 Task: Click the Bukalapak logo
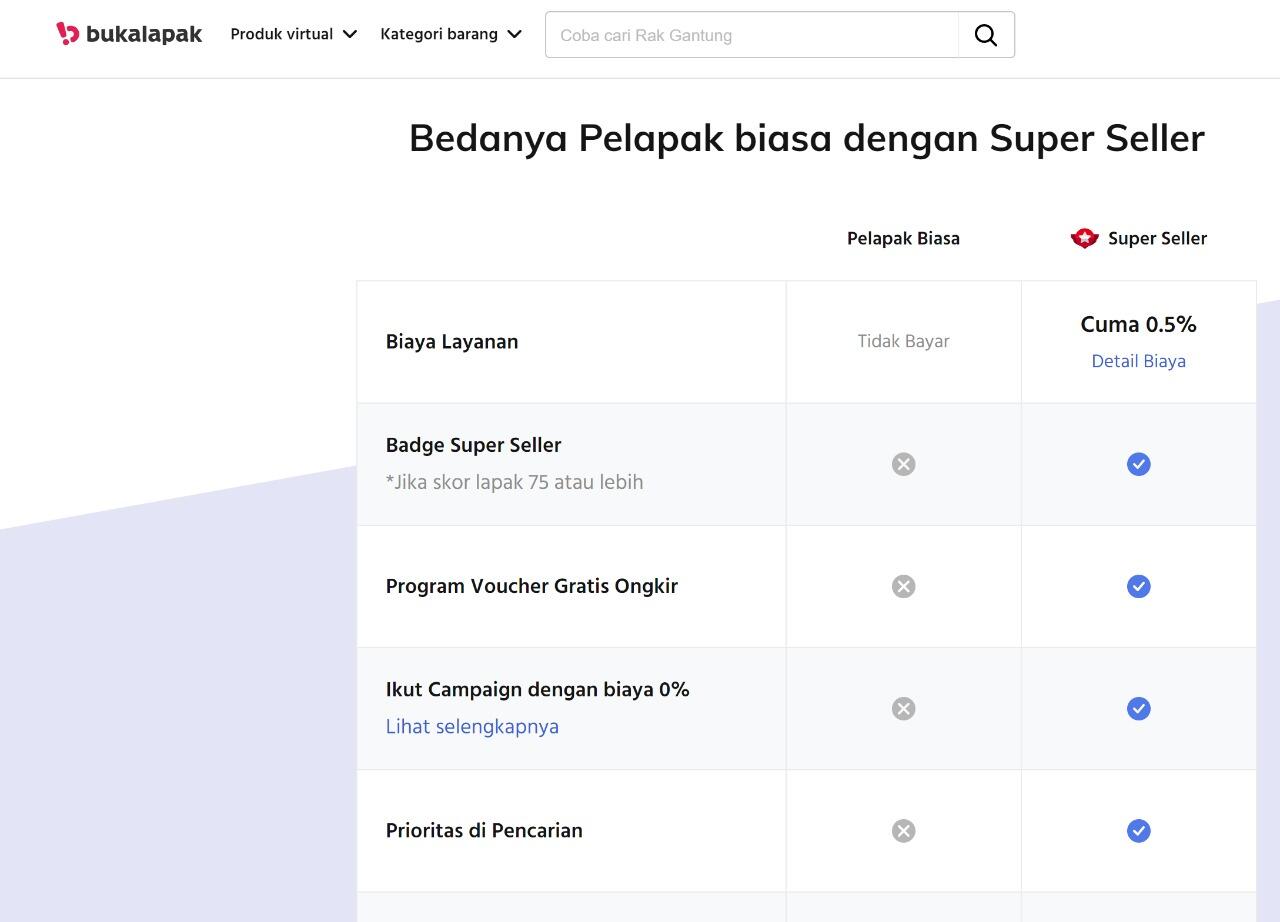pos(129,34)
